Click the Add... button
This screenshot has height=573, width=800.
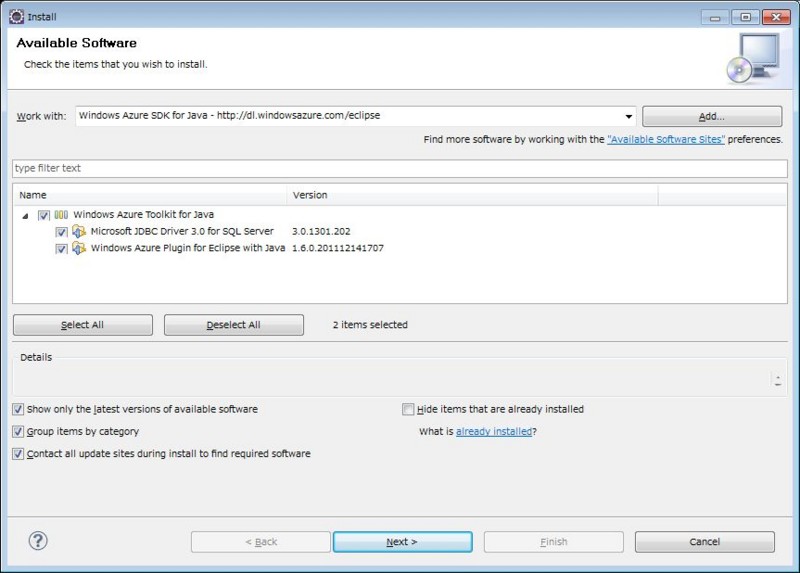712,116
